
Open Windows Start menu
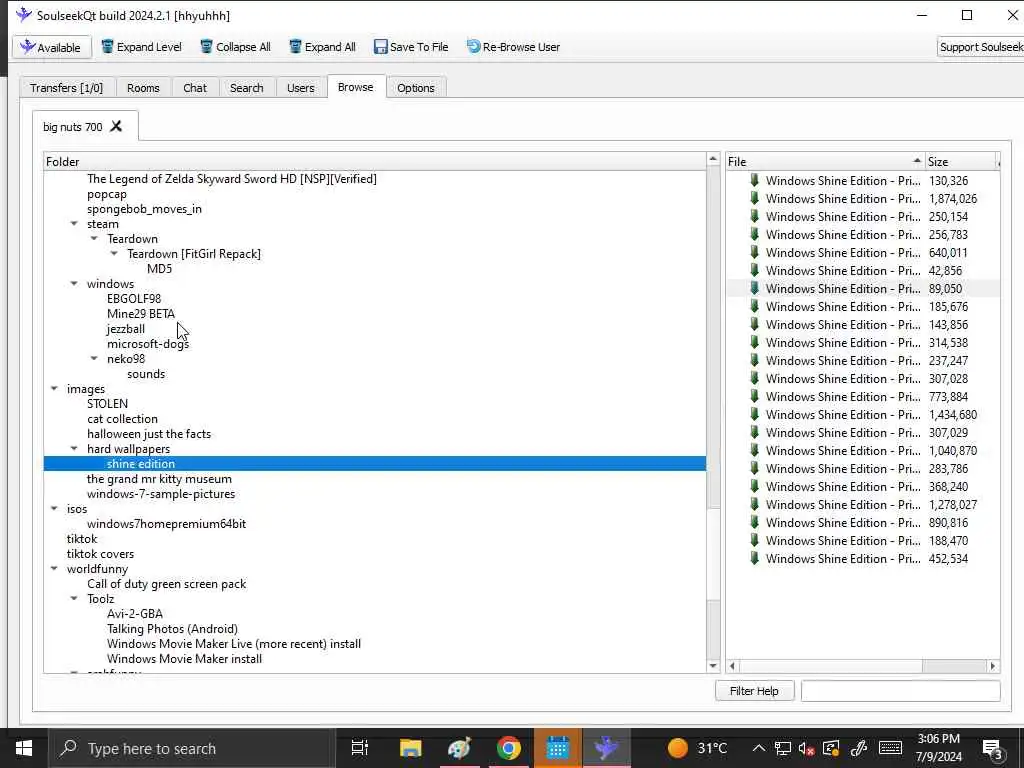click(24, 748)
